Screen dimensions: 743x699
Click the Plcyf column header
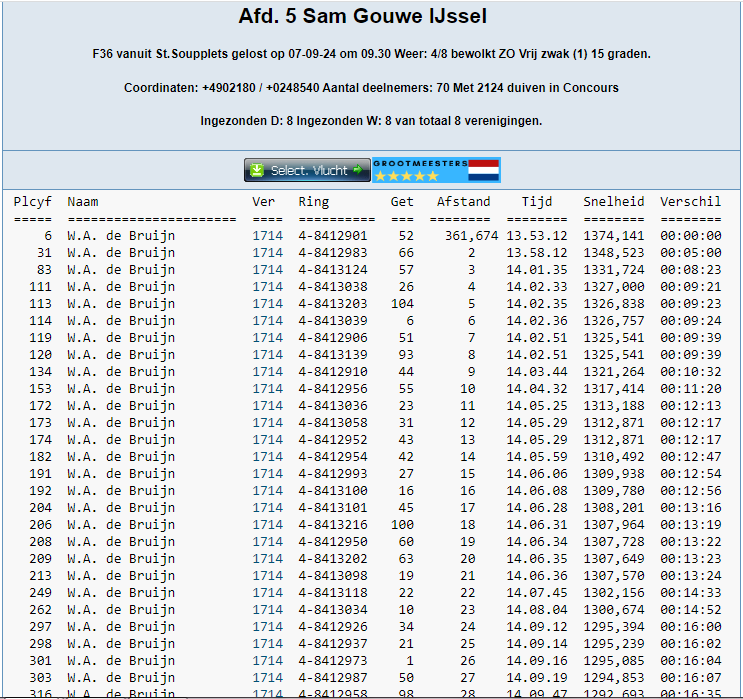(x=32, y=202)
